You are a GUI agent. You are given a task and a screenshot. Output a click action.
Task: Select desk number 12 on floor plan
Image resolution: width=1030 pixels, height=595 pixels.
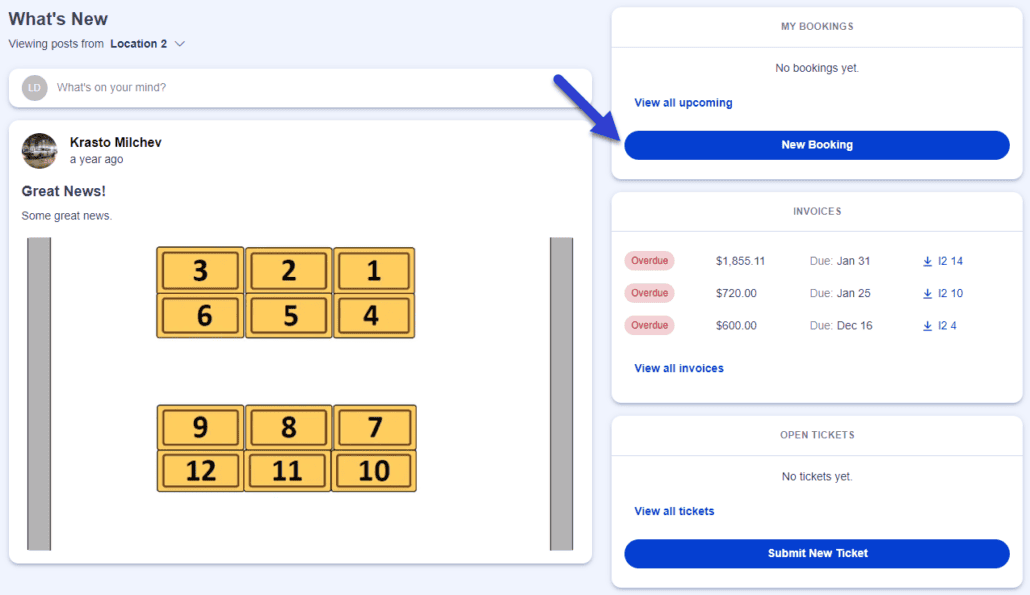coord(200,470)
